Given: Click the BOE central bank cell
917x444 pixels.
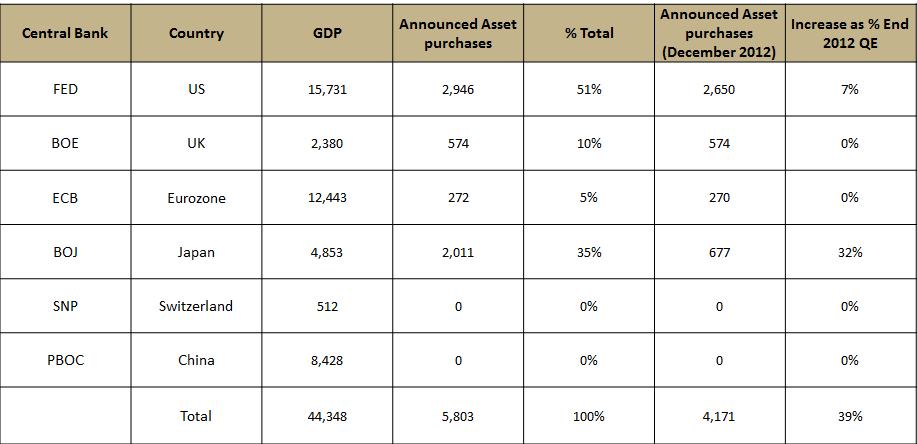Looking at the screenshot, I should pyautogui.click(x=66, y=143).
